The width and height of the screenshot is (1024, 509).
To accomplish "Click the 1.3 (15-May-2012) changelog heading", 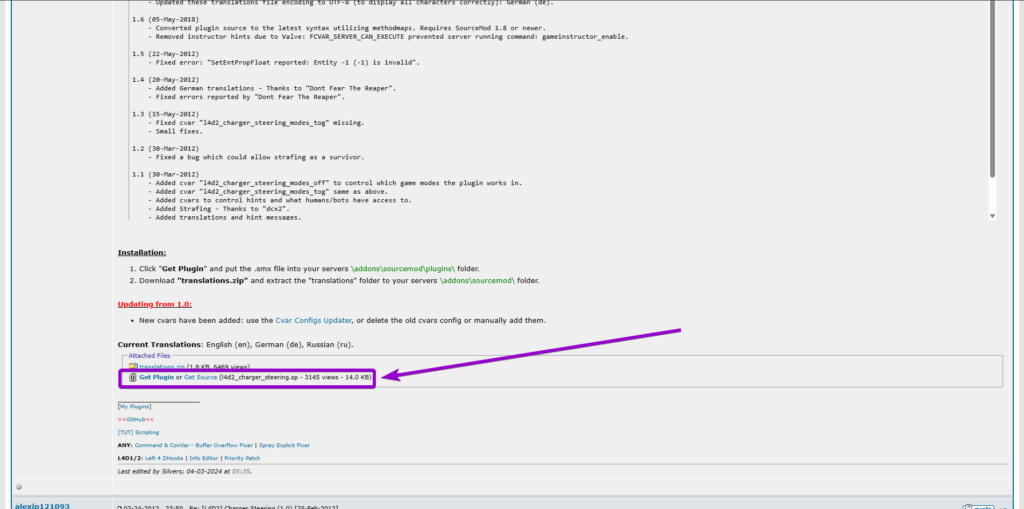I will point(165,114).
